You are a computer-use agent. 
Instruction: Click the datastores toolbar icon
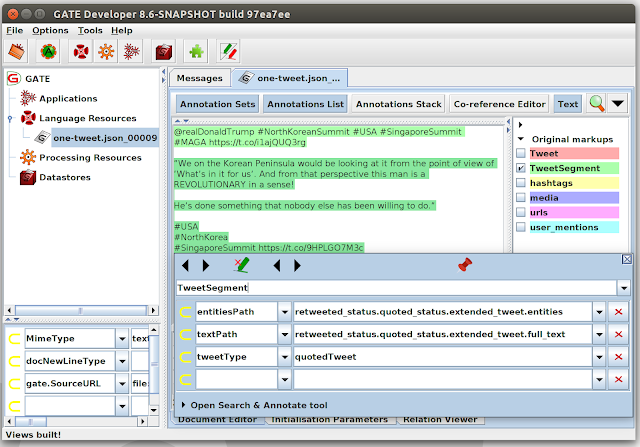[x=164, y=51]
